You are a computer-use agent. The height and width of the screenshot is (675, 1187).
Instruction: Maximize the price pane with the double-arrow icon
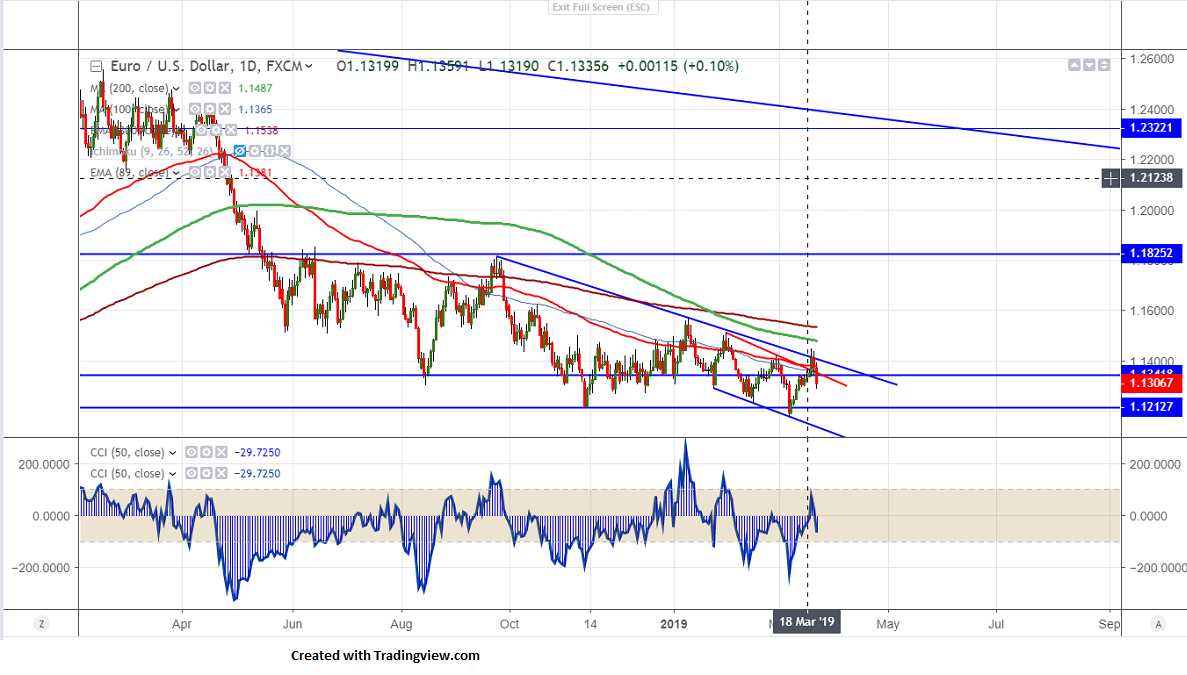1104,65
